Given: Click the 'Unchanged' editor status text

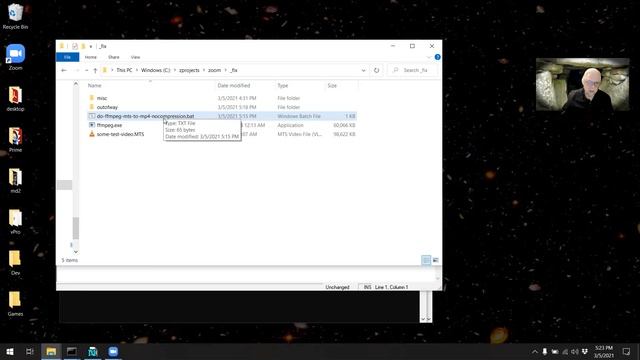Looking at the screenshot, I should [337, 287].
